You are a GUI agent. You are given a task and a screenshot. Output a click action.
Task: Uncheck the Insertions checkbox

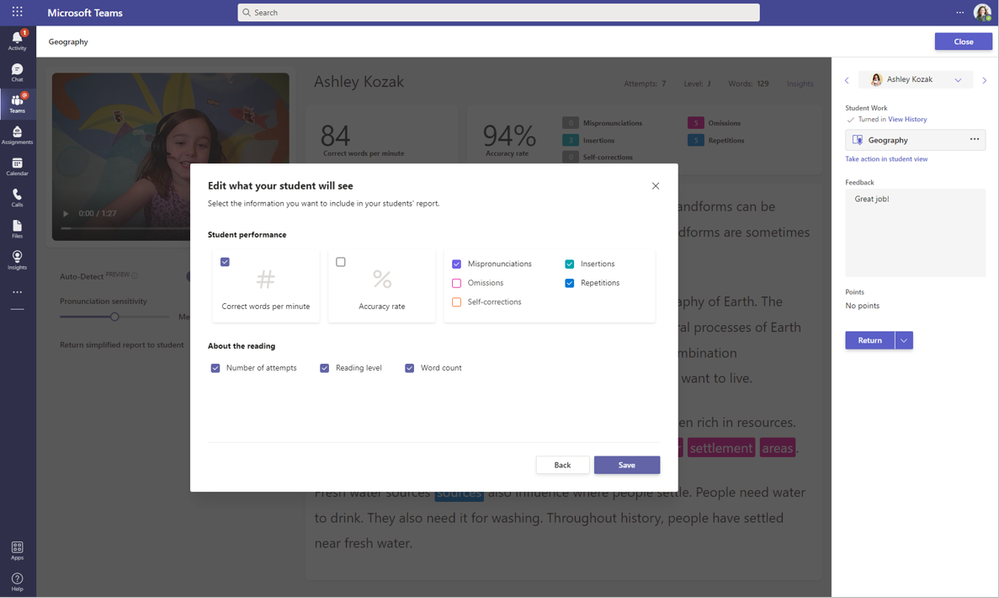(x=570, y=264)
